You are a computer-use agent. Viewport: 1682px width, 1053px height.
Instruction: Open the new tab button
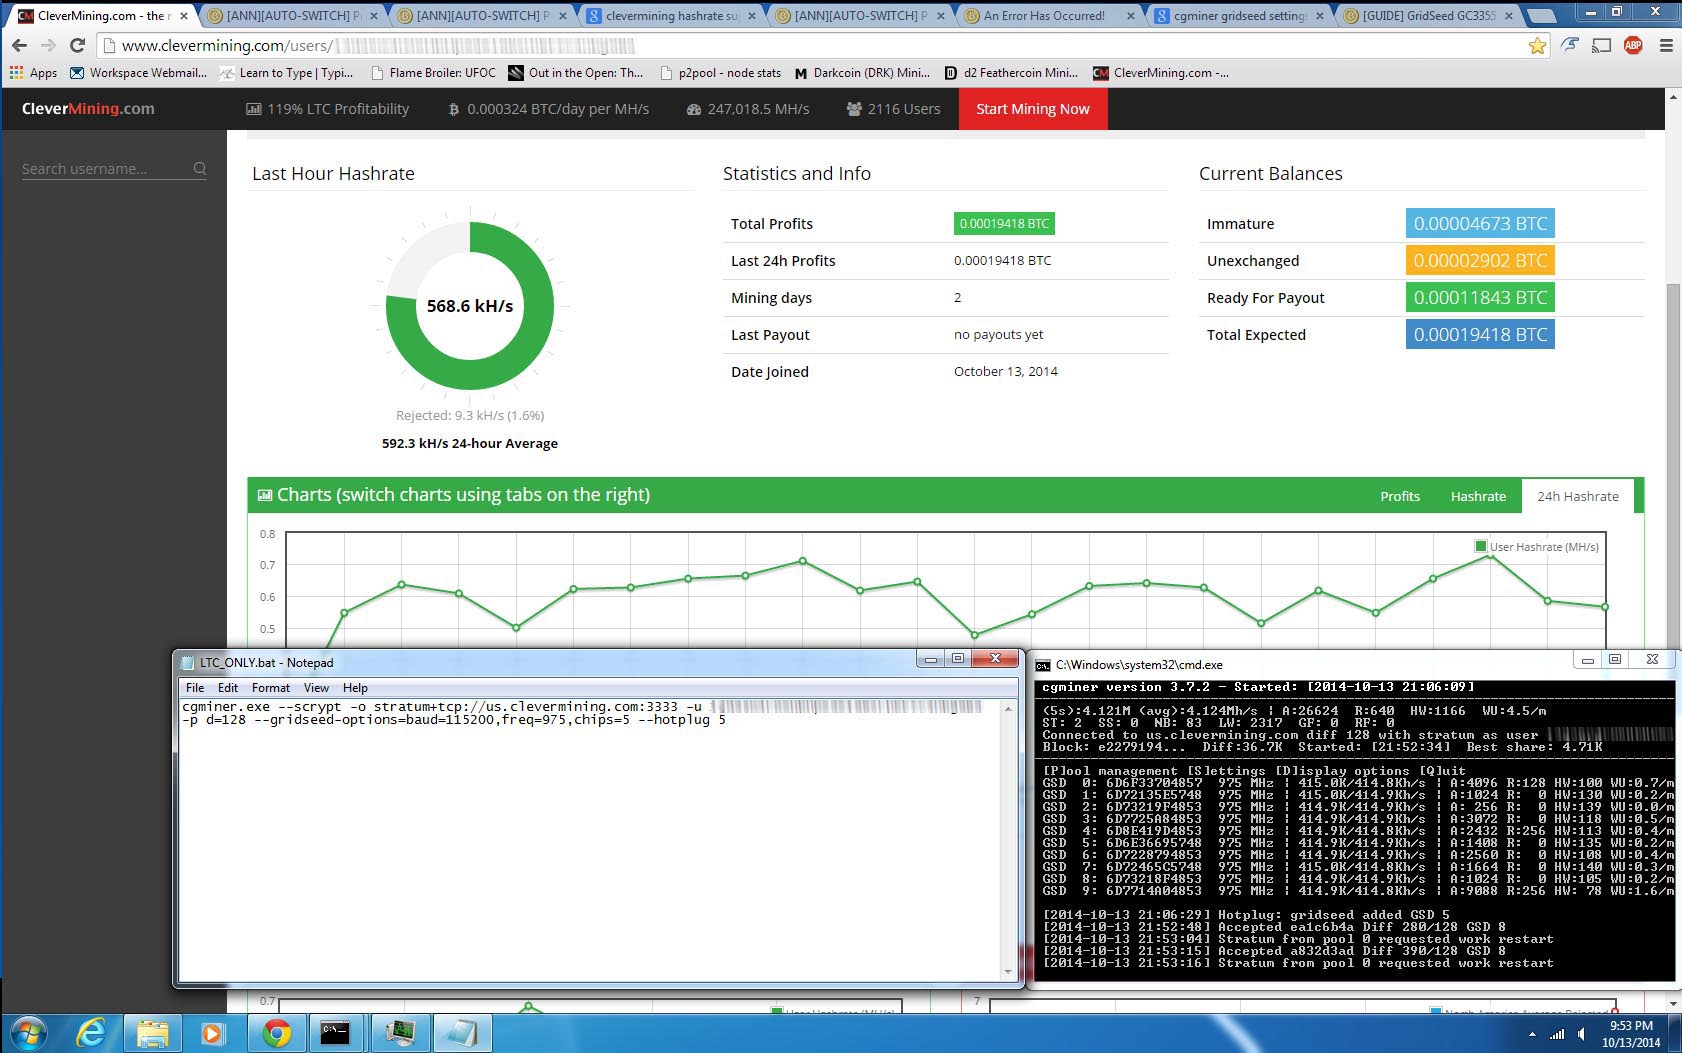[x=1541, y=16]
